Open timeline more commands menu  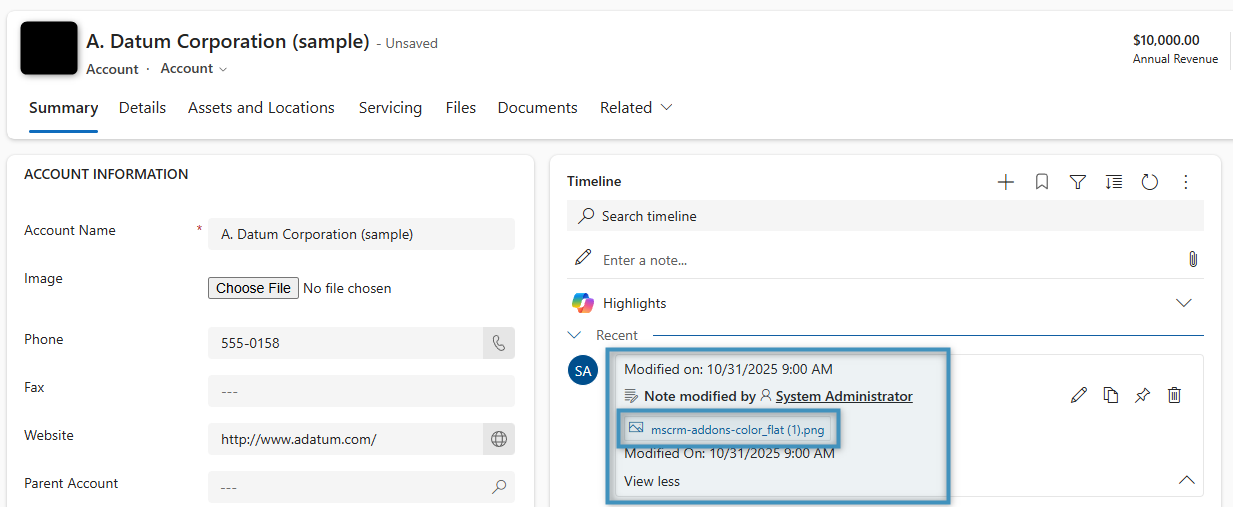click(1186, 182)
